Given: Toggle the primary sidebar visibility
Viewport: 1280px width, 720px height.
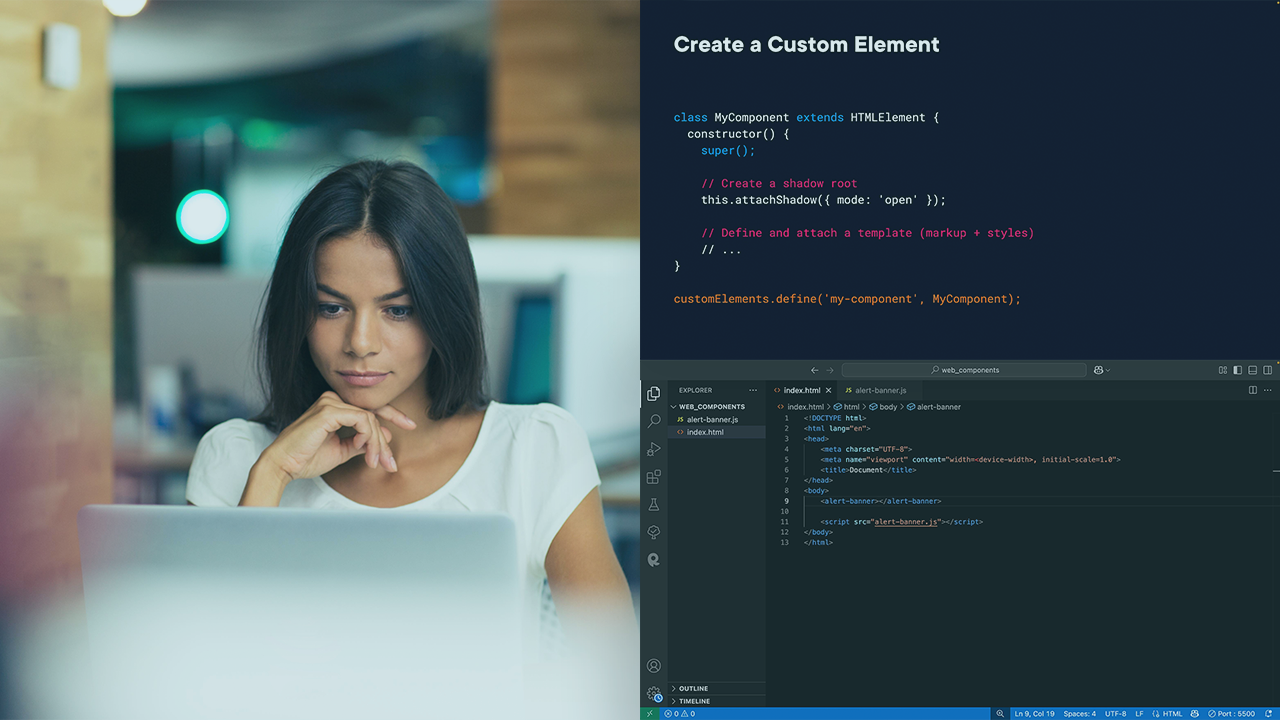Looking at the screenshot, I should [1237, 370].
